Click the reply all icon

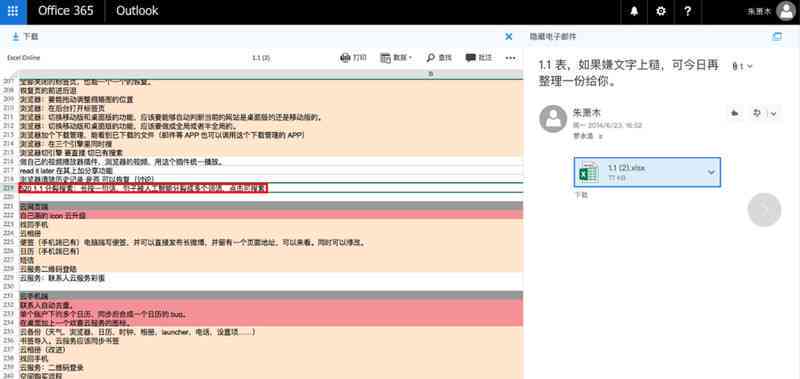[x=757, y=113]
